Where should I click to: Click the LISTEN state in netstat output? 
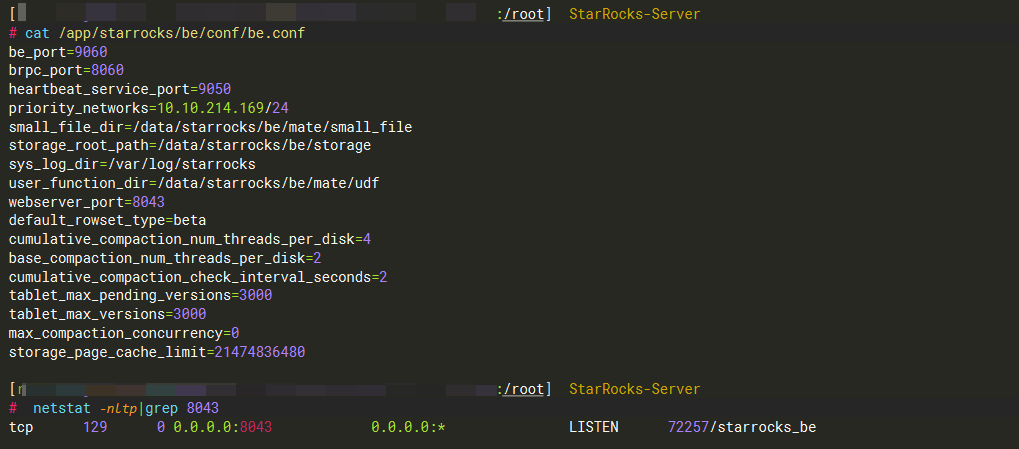(x=594, y=427)
